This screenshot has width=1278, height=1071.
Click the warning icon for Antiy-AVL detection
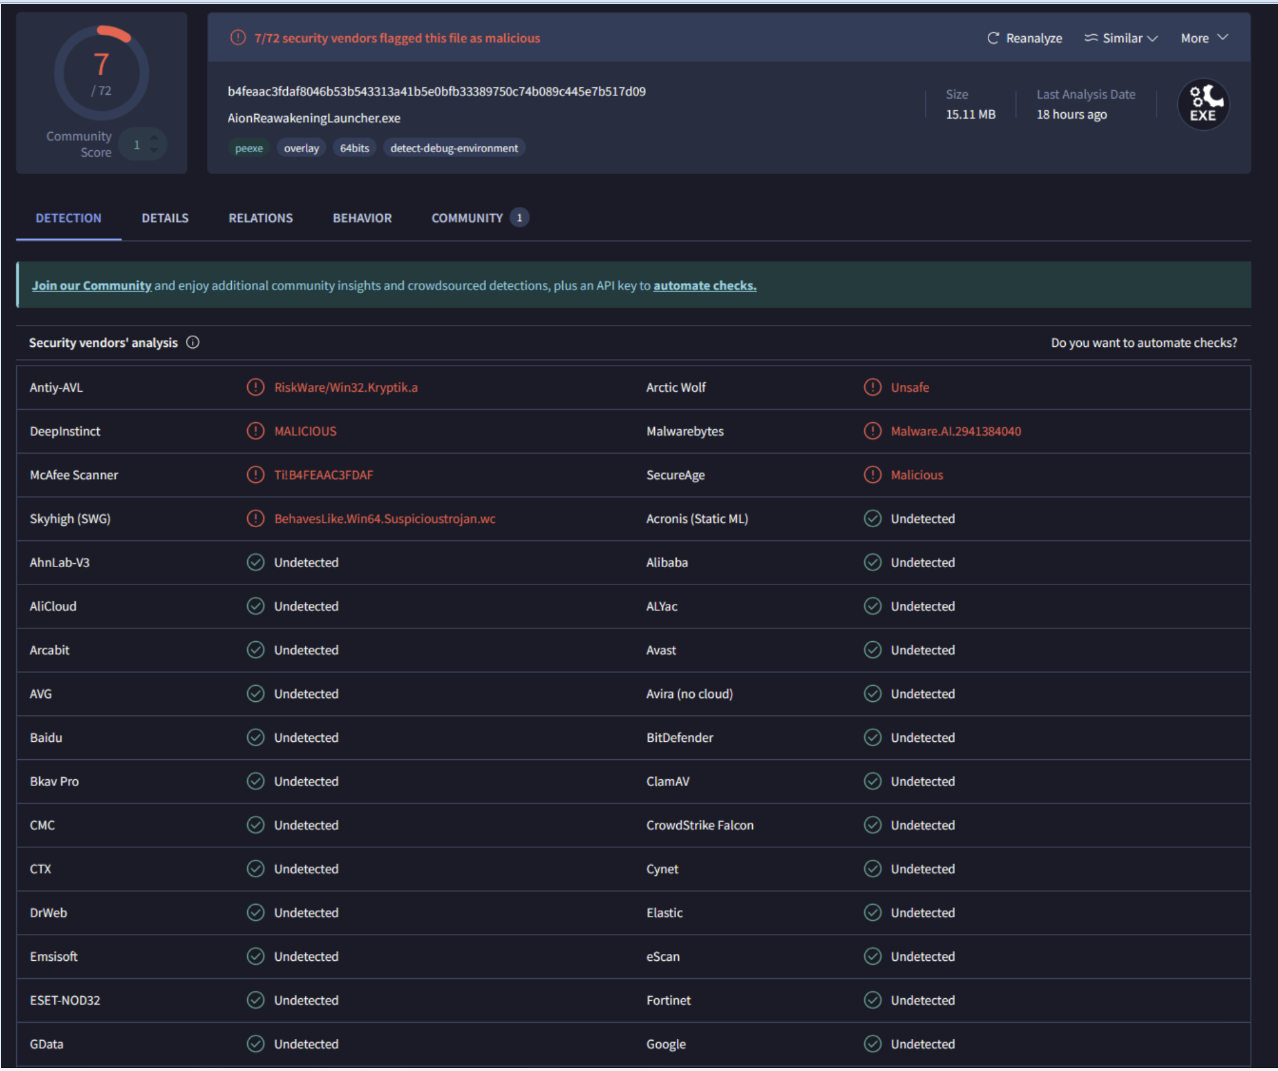(x=256, y=387)
